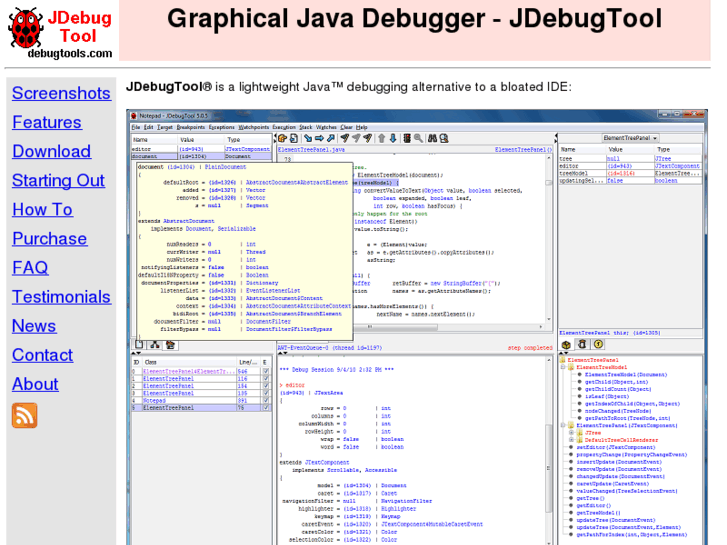This screenshot has width=727, height=545.
Task: Click the collapse arrows above the breakpoints table
Action: [137, 353]
